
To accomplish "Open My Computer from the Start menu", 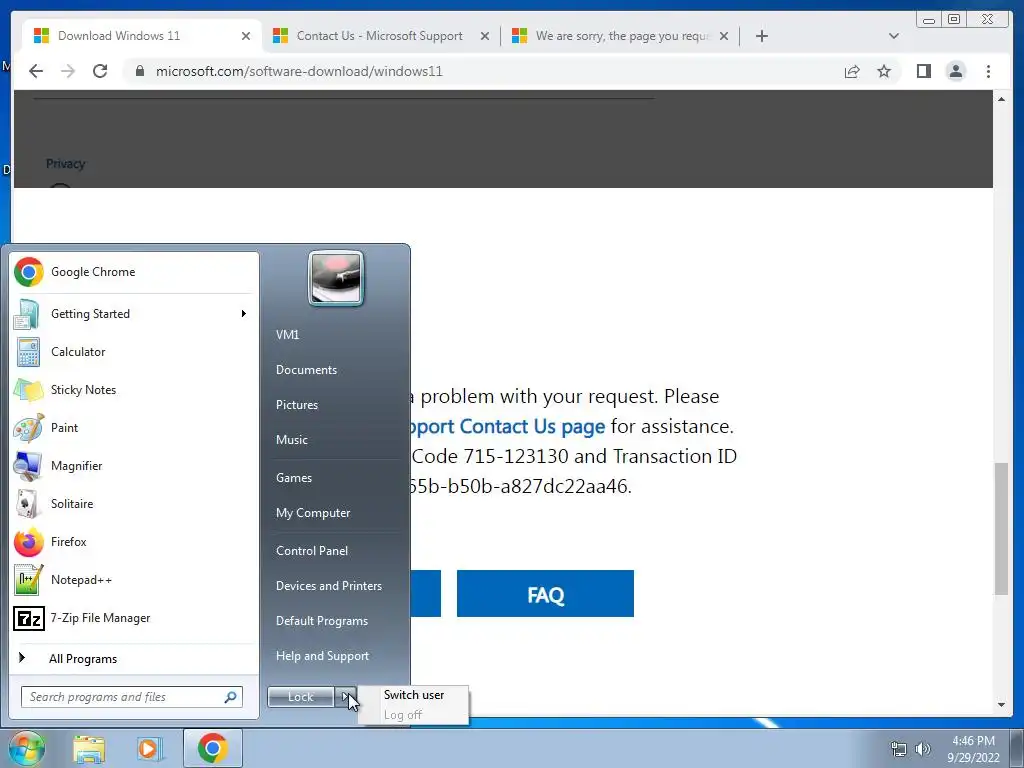I will click(313, 513).
